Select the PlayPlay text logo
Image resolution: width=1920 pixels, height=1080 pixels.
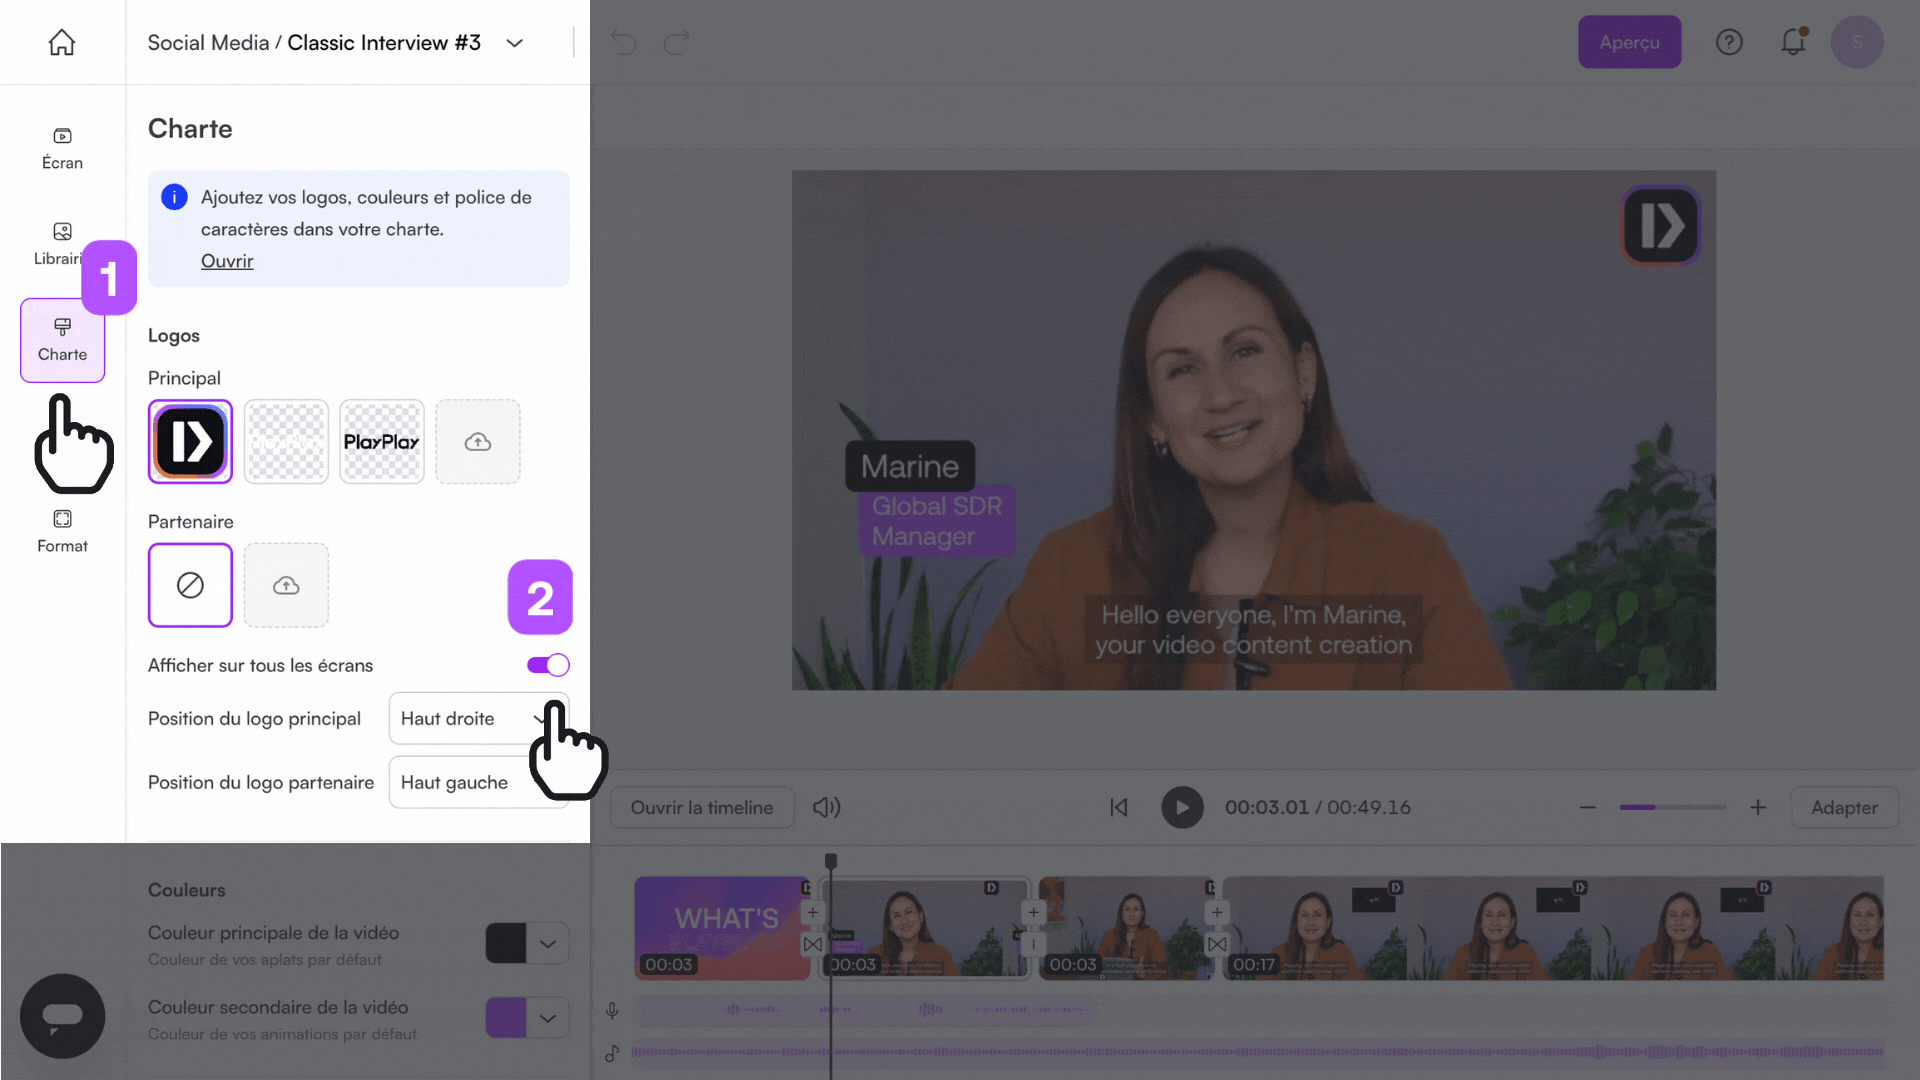tap(382, 442)
